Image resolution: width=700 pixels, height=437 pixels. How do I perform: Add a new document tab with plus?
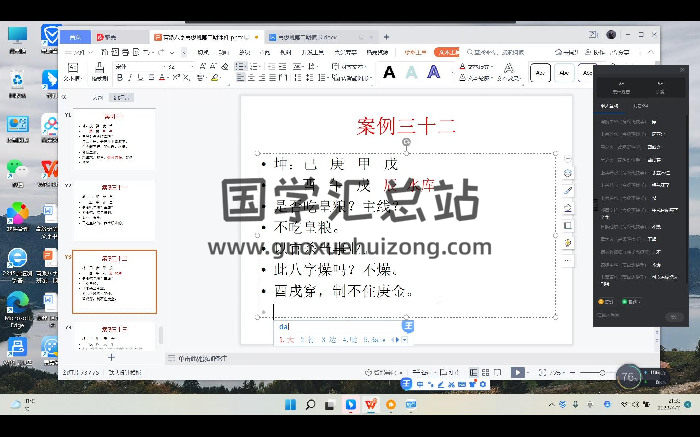[387, 37]
